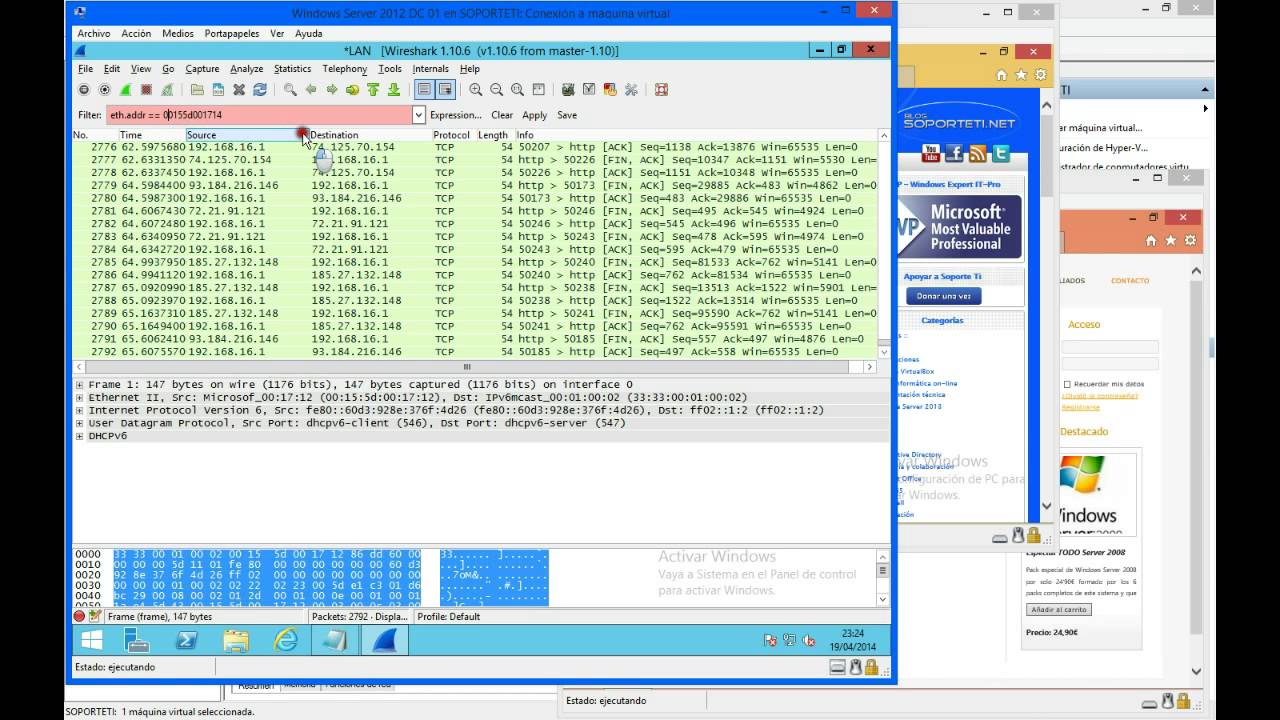Tick 'Recordar mis datos' checkbox
The height and width of the screenshot is (720, 1280).
[x=1066, y=384]
